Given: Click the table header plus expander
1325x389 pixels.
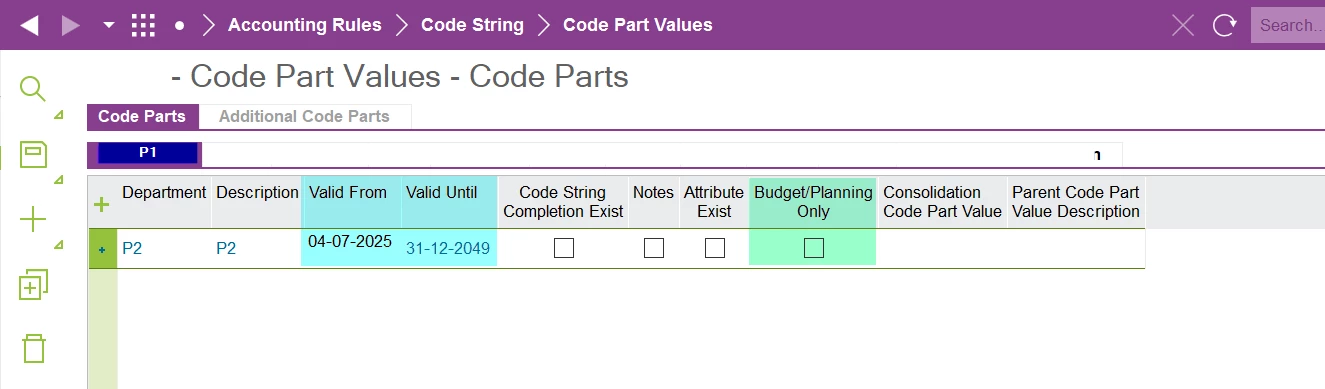Looking at the screenshot, I should coord(101,205).
